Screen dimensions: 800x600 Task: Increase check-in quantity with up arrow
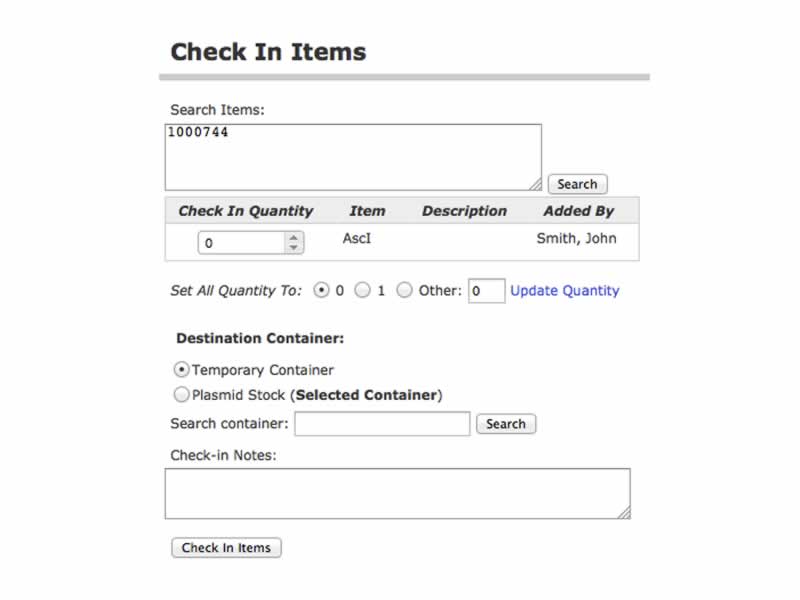[293, 237]
